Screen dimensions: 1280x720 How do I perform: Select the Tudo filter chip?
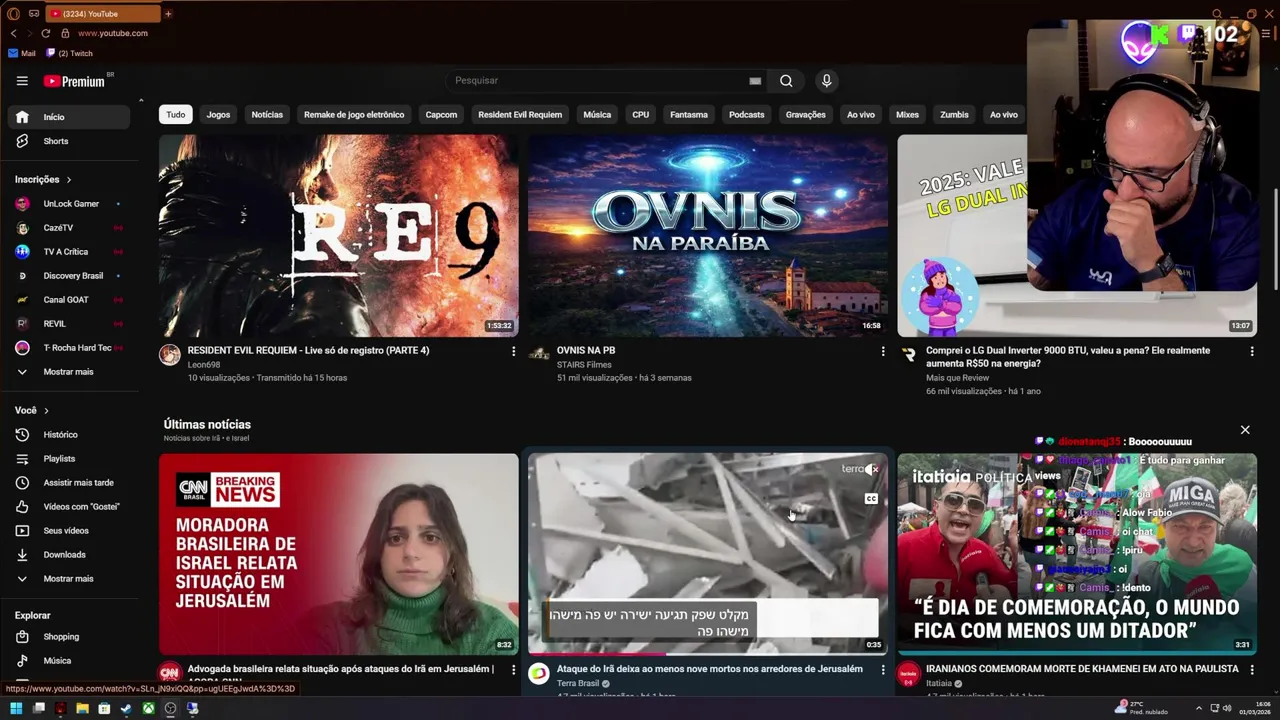click(x=176, y=115)
